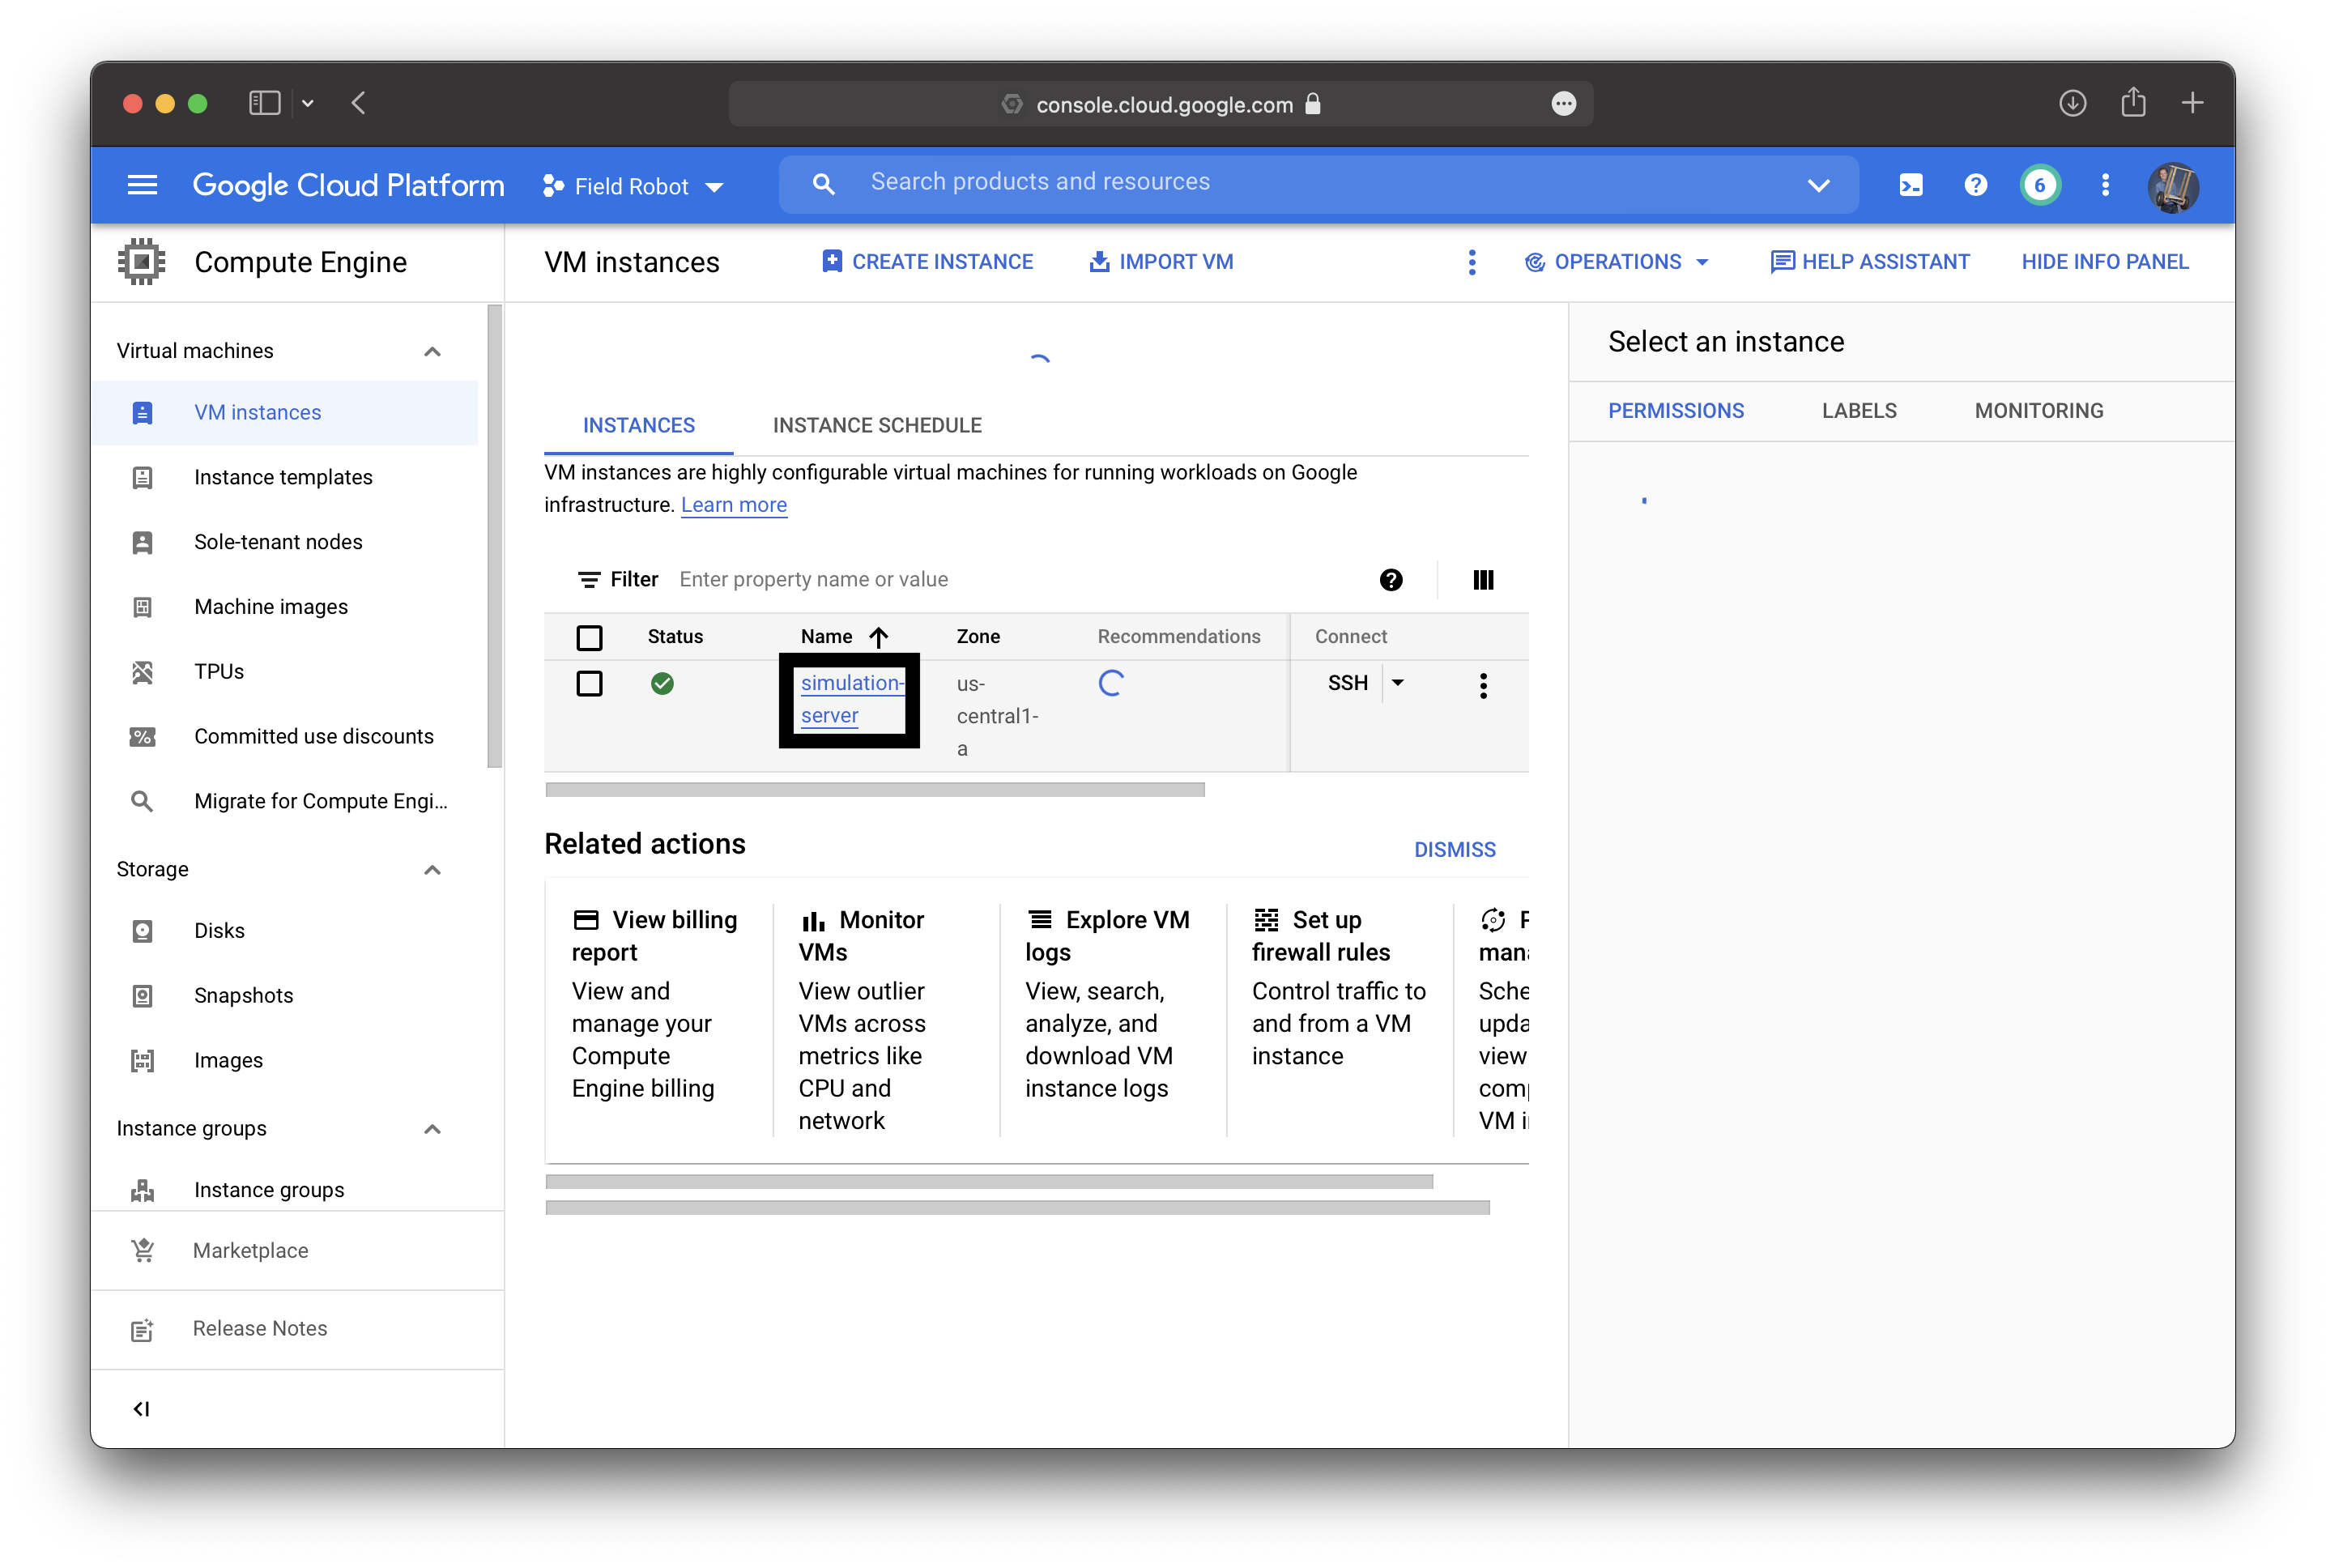Open the simulation-server instance link
The width and height of the screenshot is (2326, 1568).
click(851, 699)
